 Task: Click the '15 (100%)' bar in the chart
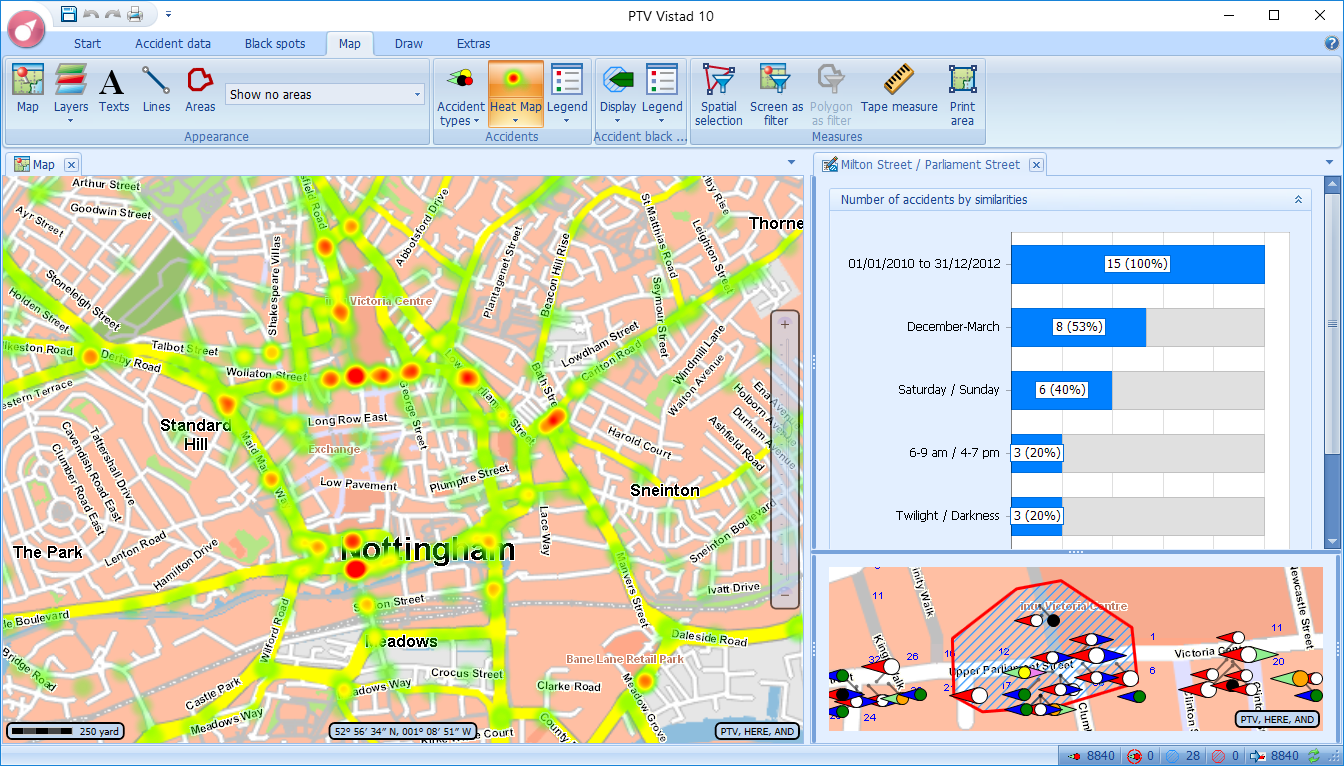pyautogui.click(x=1138, y=264)
